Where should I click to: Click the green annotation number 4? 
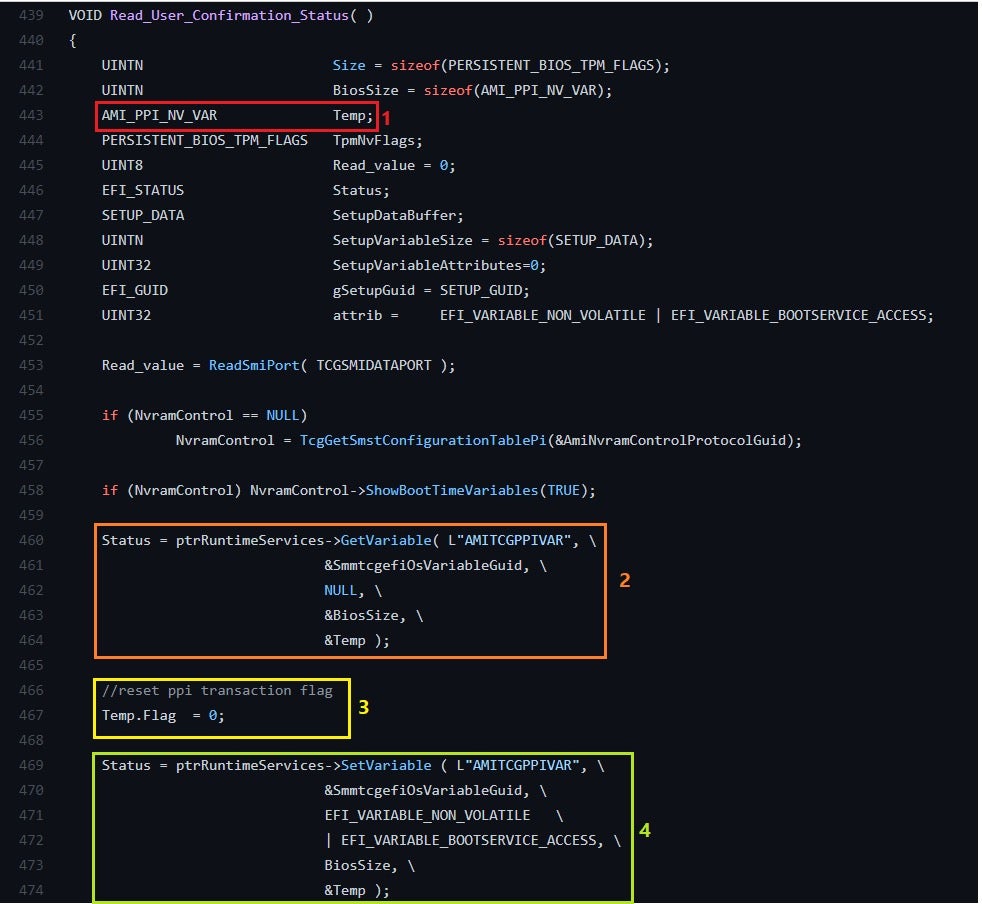(645, 830)
